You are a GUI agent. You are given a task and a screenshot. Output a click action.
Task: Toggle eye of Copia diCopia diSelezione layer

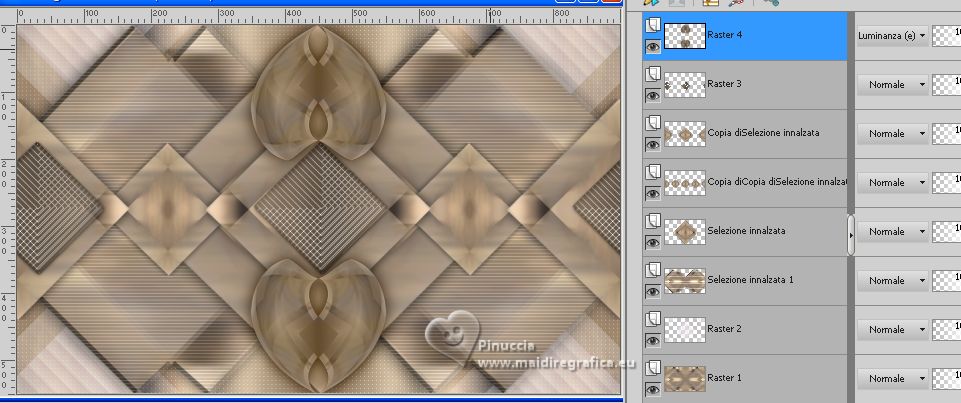[x=653, y=194]
